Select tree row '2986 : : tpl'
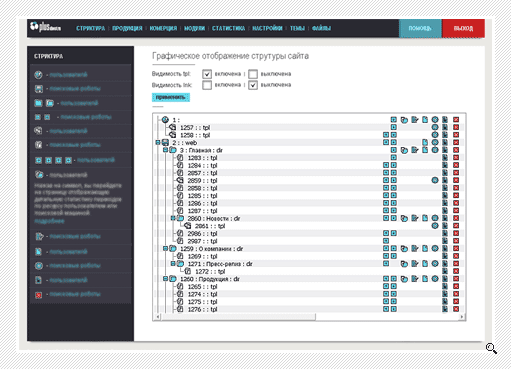This screenshot has height=369, width=511. click(x=202, y=233)
